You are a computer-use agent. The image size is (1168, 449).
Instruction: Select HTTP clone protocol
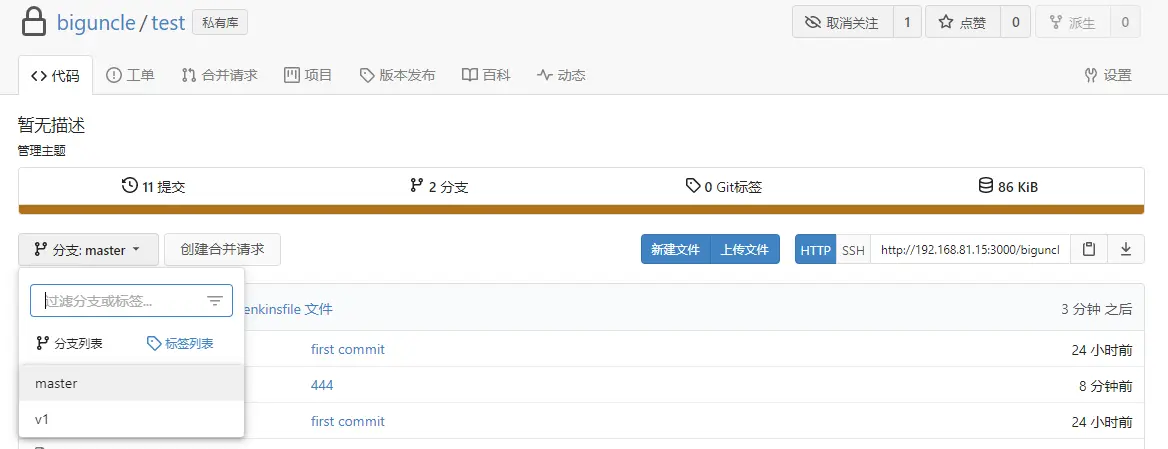[815, 250]
